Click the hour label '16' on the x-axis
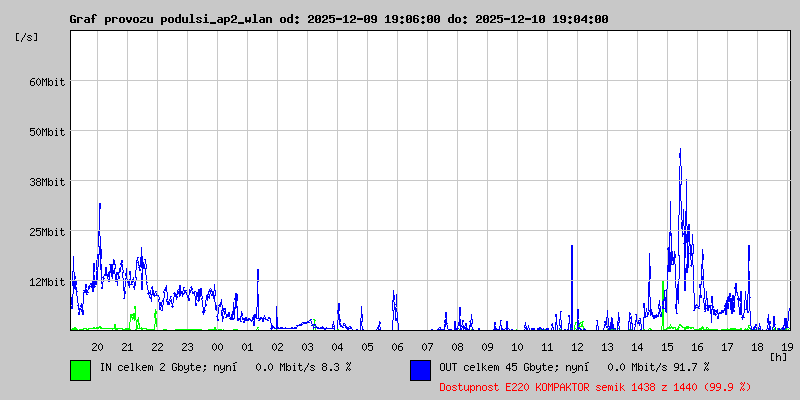 [x=697, y=347]
